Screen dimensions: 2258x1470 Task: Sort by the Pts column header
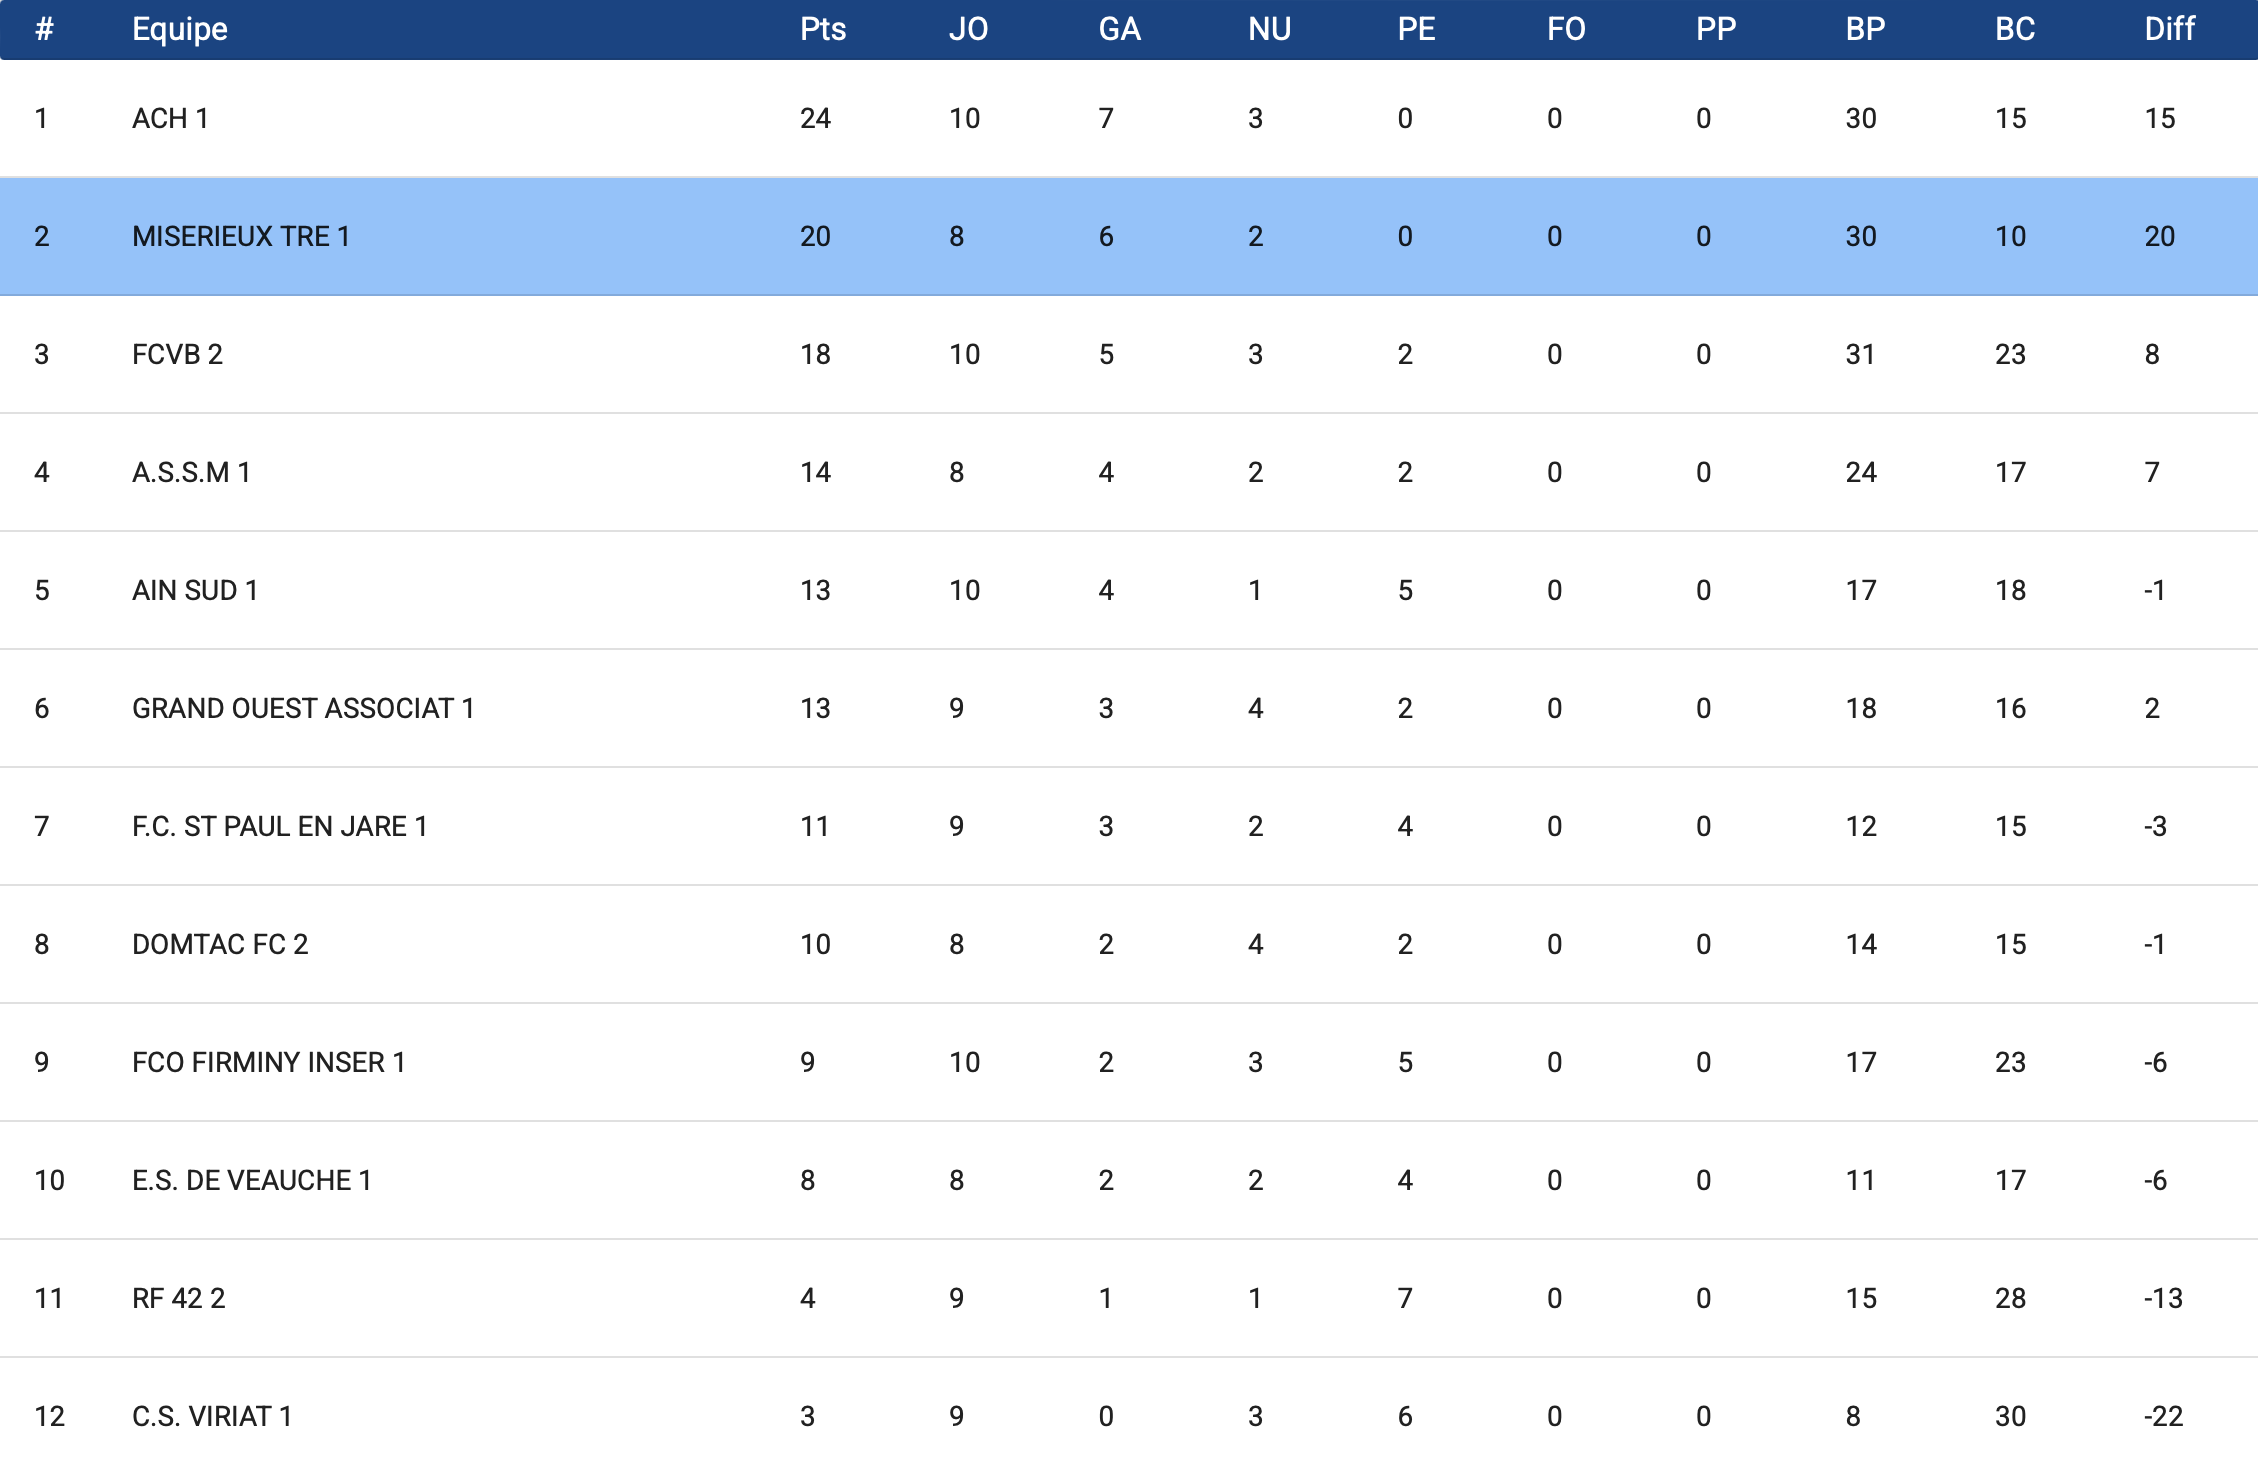pos(822,29)
